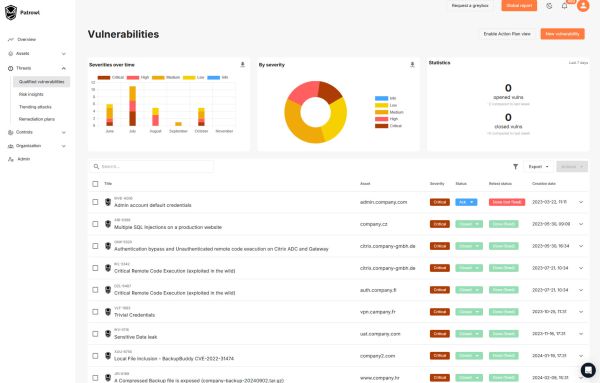Click the Patrowl logo
The width and height of the screenshot is (600, 383).
click(22, 13)
